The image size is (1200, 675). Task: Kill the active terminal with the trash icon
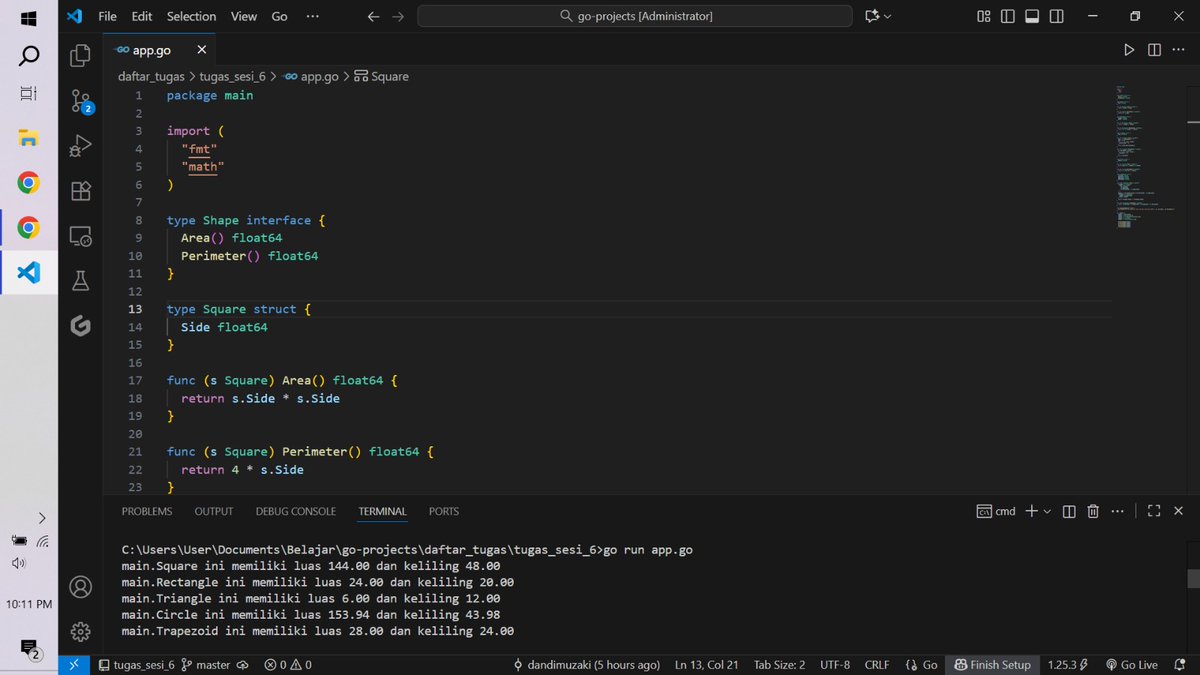[1091, 511]
